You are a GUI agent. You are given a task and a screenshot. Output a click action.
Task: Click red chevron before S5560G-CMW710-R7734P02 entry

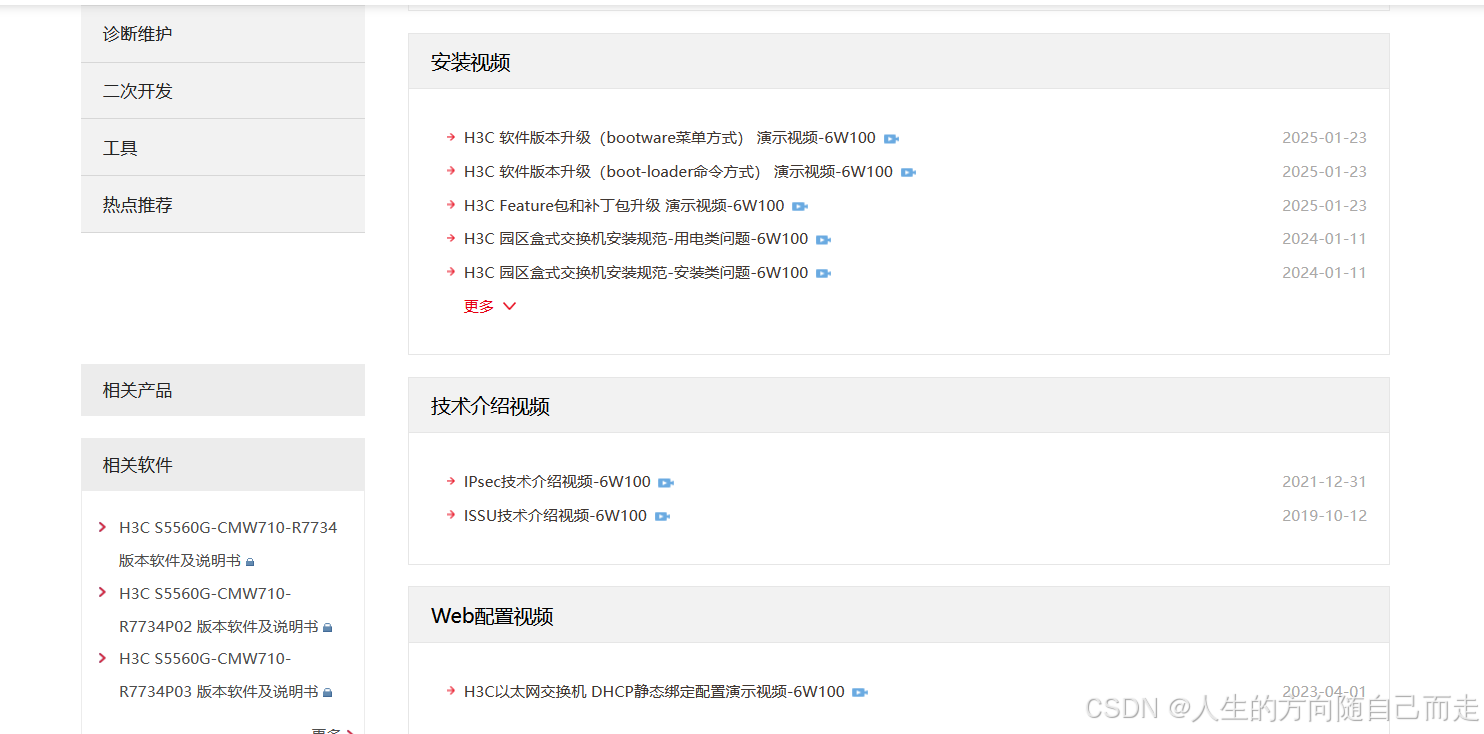point(102,593)
